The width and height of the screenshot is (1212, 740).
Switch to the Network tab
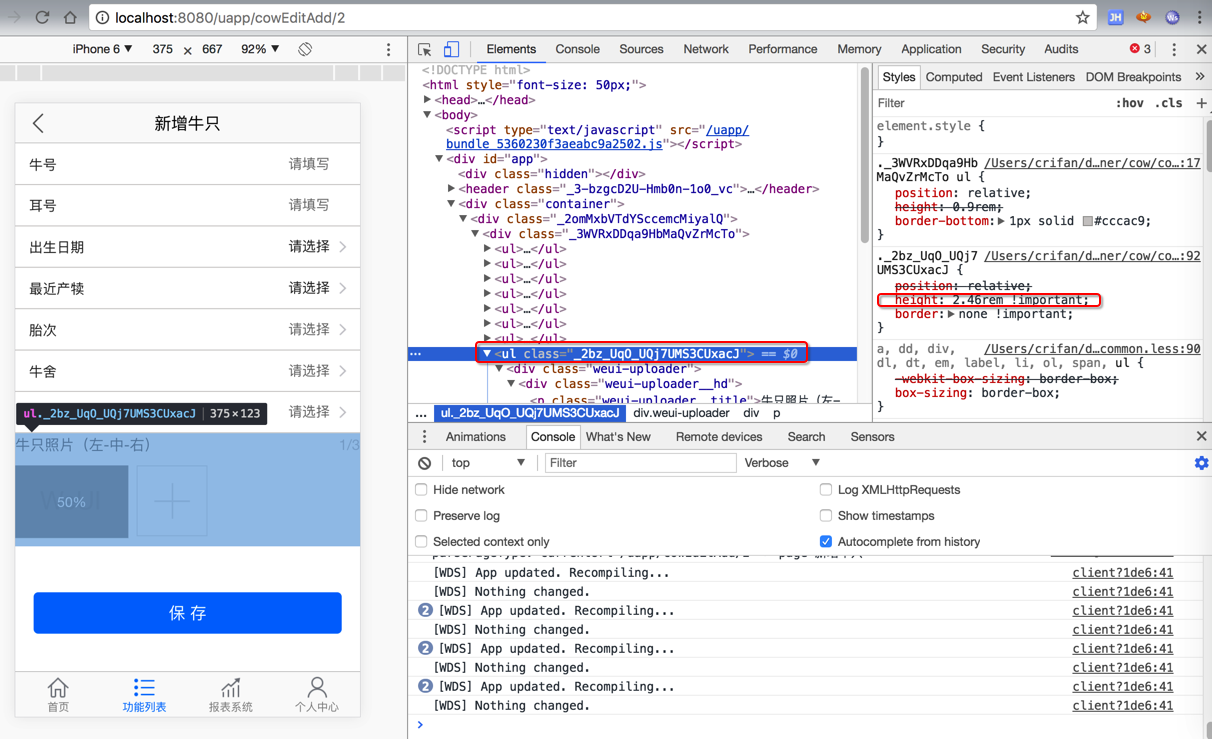[x=705, y=49]
